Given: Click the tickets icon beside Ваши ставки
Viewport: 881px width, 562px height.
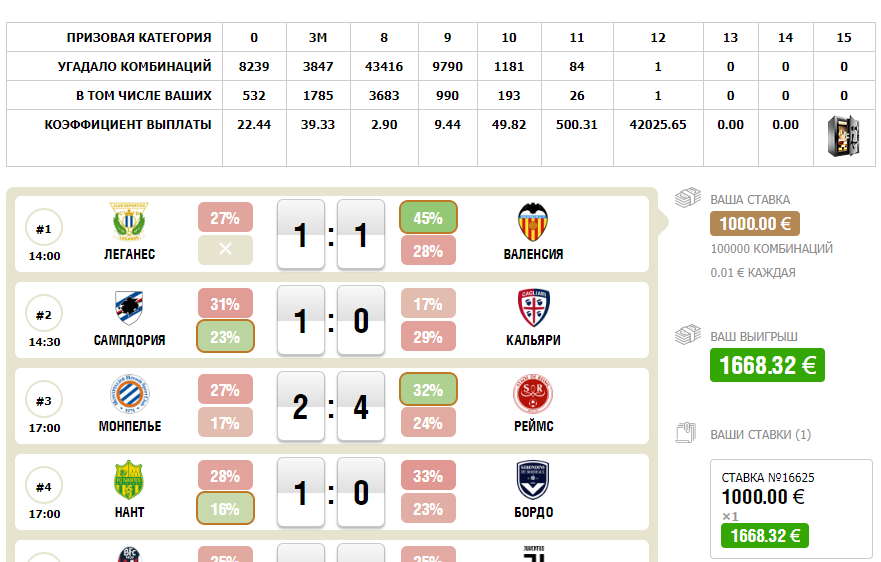Looking at the screenshot, I should click(x=686, y=433).
